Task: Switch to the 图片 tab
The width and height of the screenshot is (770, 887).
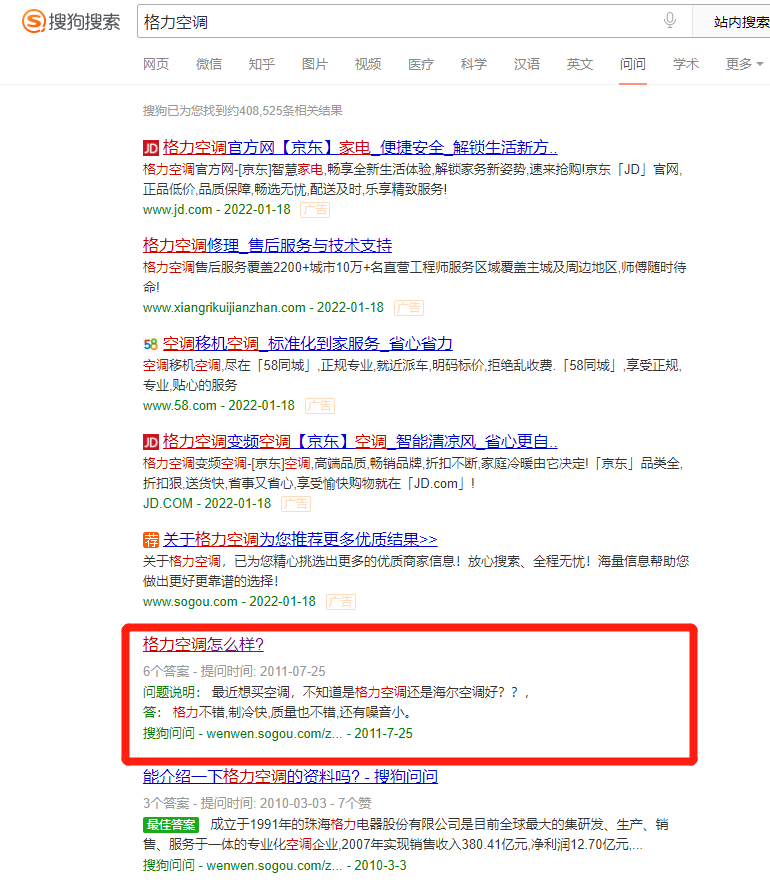Action: pyautogui.click(x=315, y=64)
